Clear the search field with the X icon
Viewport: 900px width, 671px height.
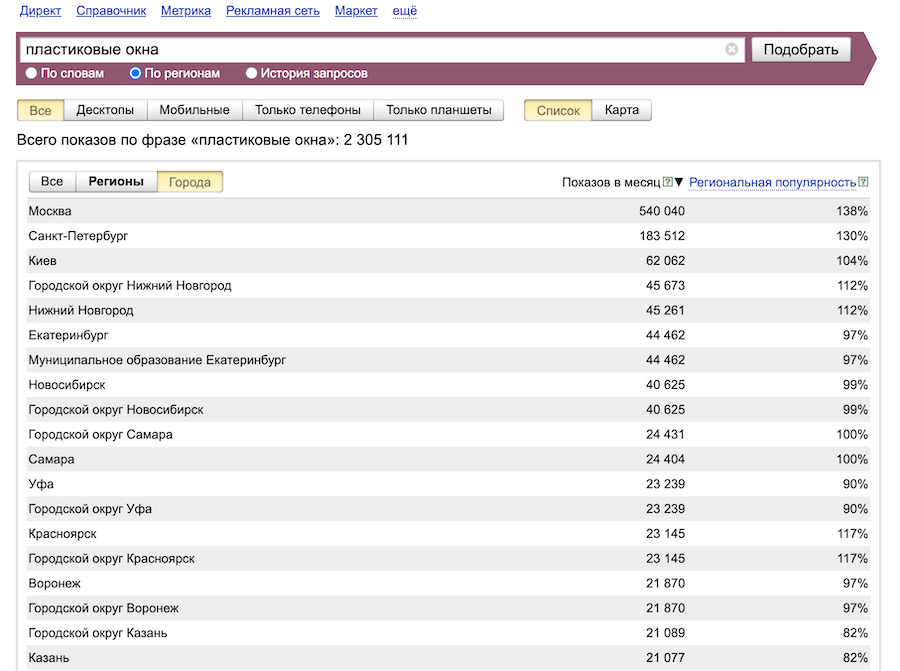click(731, 49)
